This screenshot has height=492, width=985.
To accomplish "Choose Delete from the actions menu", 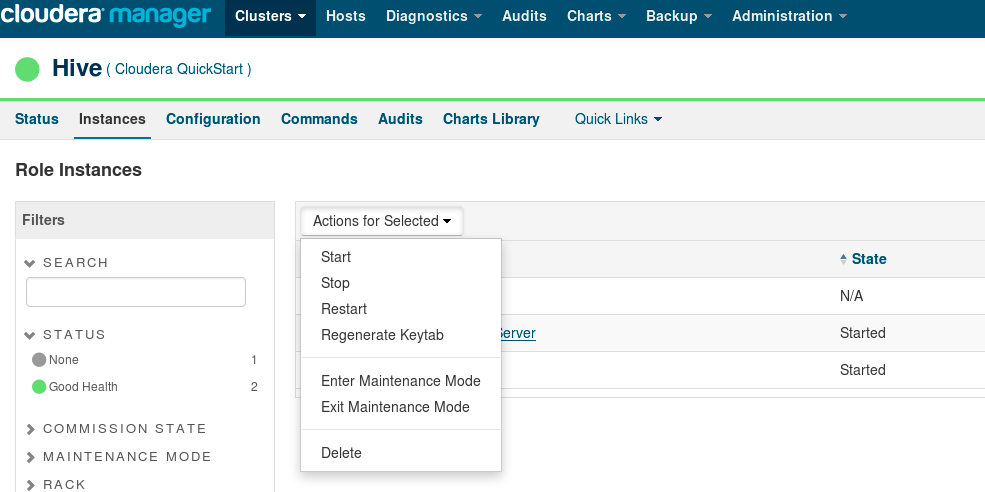I will coord(341,453).
